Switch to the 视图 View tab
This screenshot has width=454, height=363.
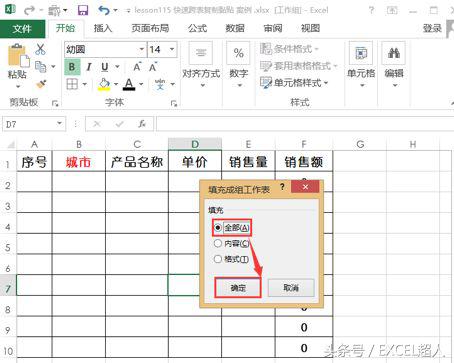click(310, 28)
